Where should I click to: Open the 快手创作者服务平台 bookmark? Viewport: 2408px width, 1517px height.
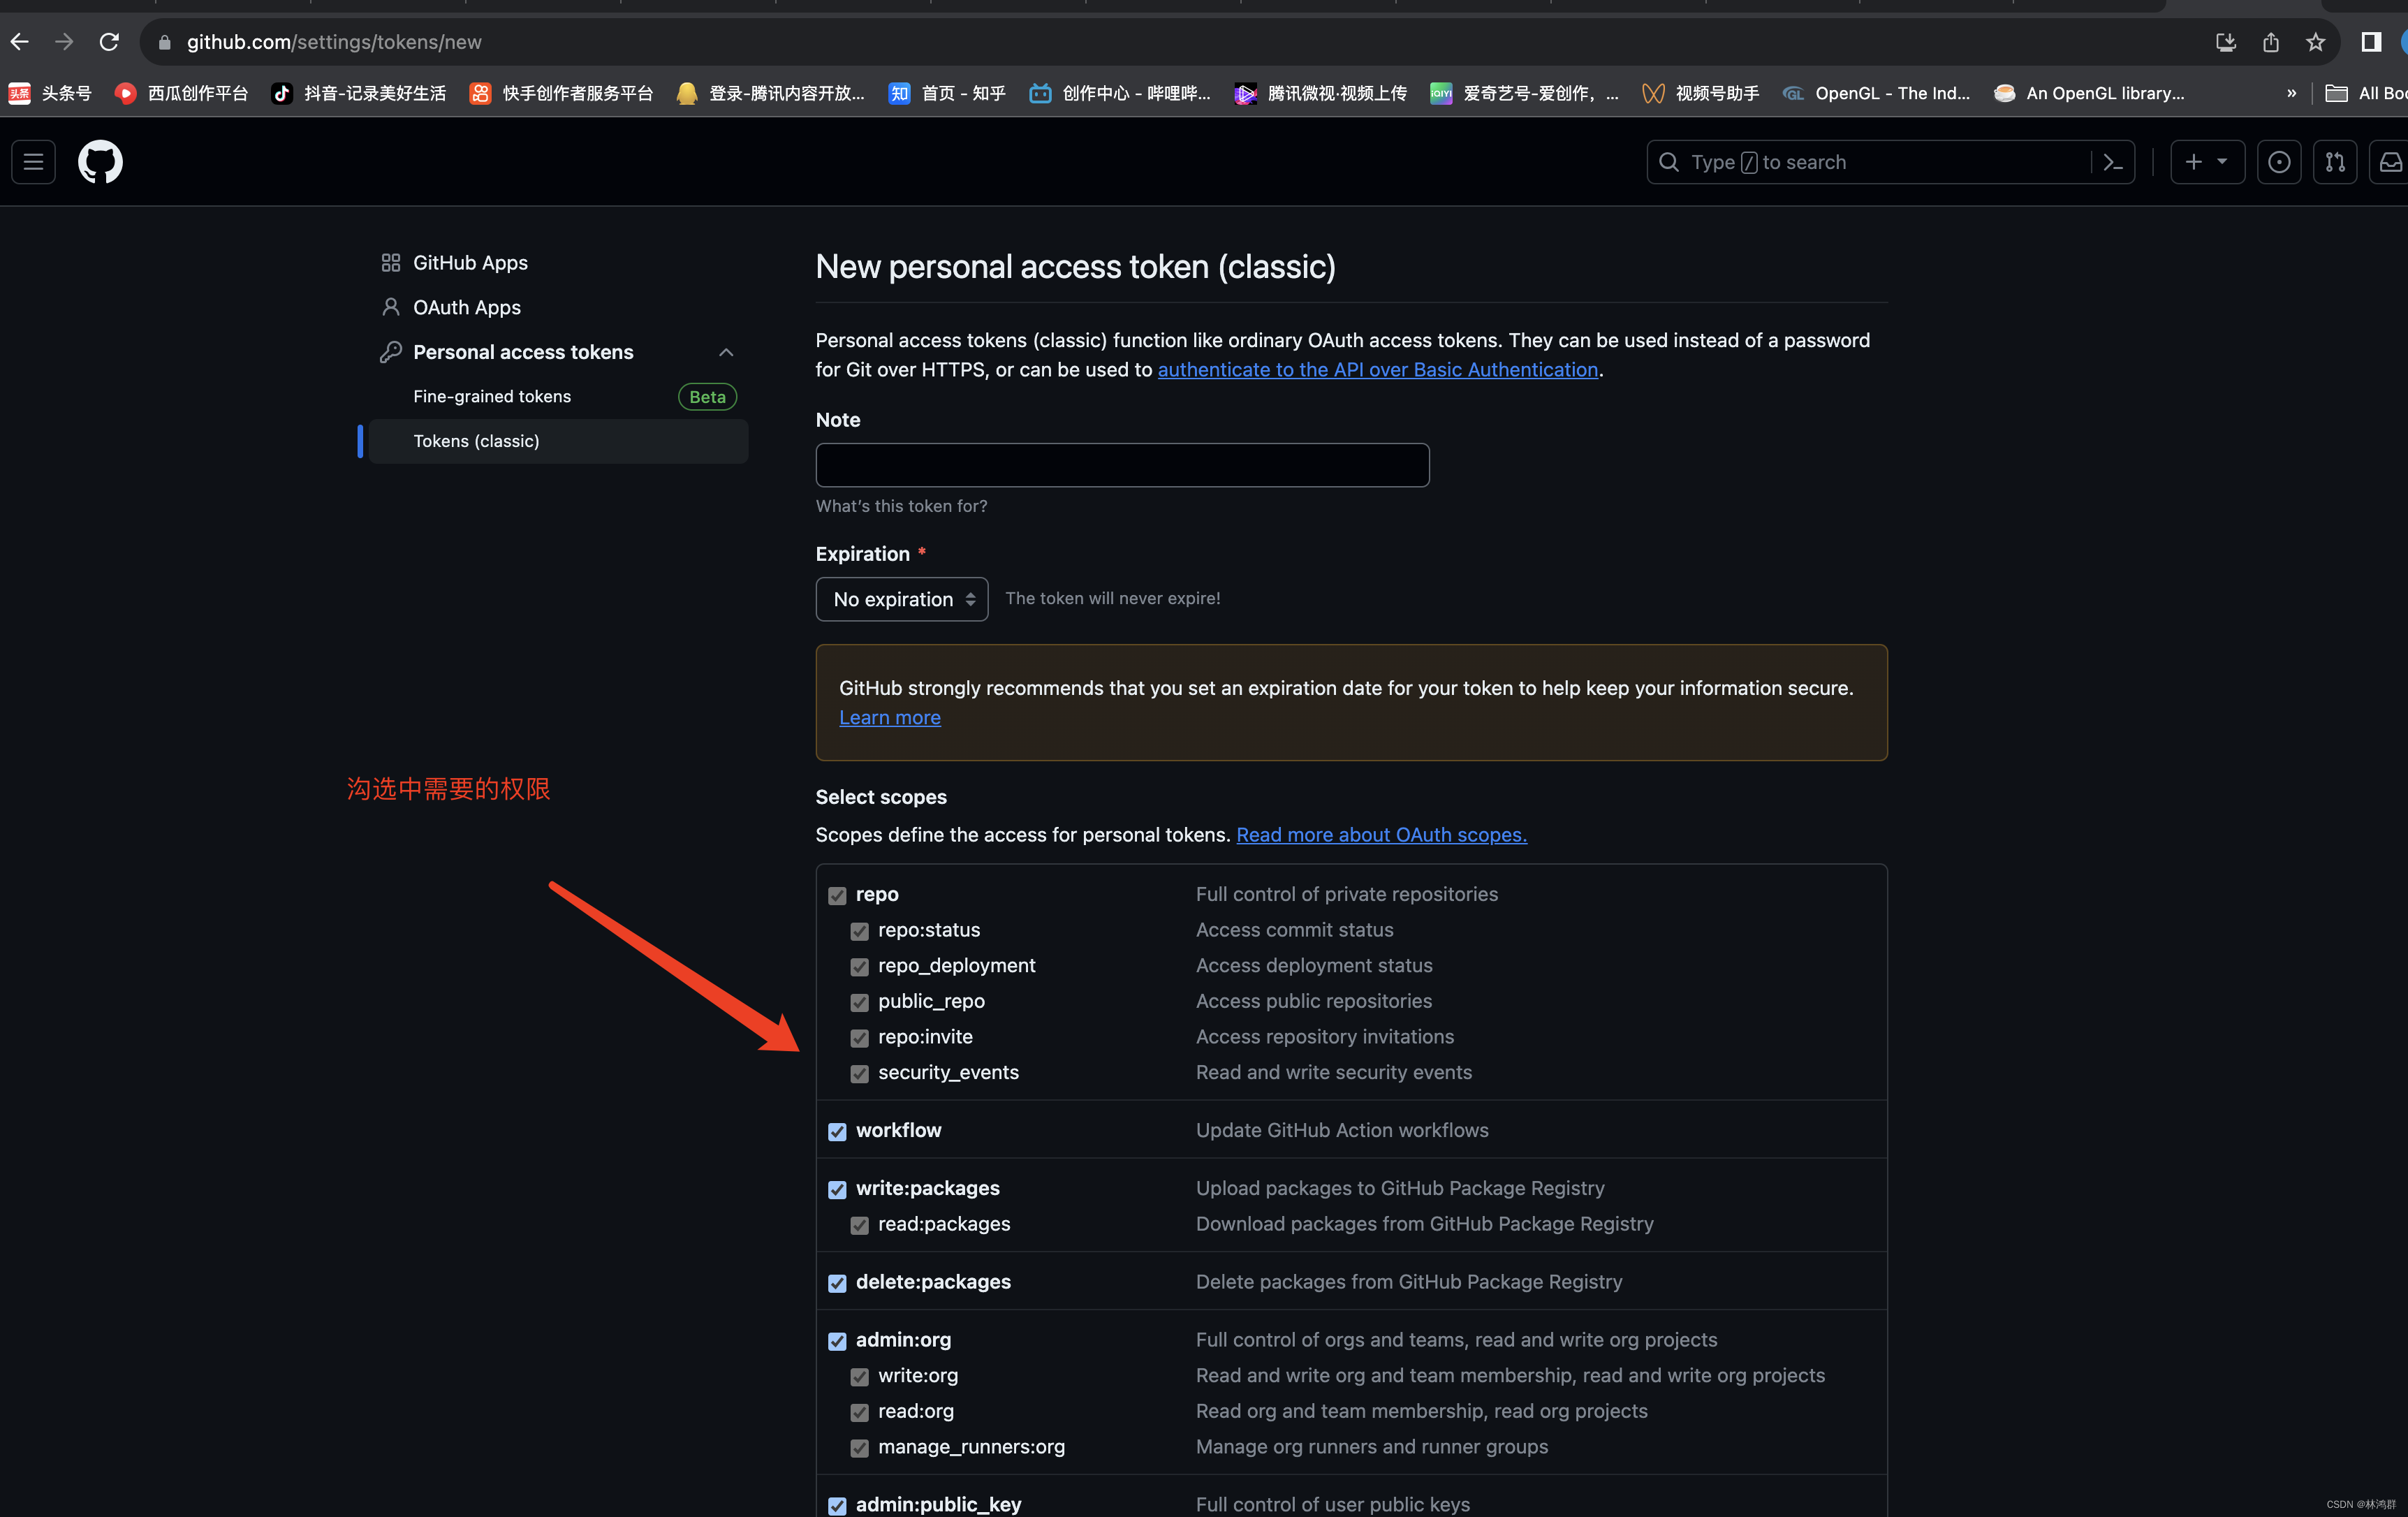(562, 93)
